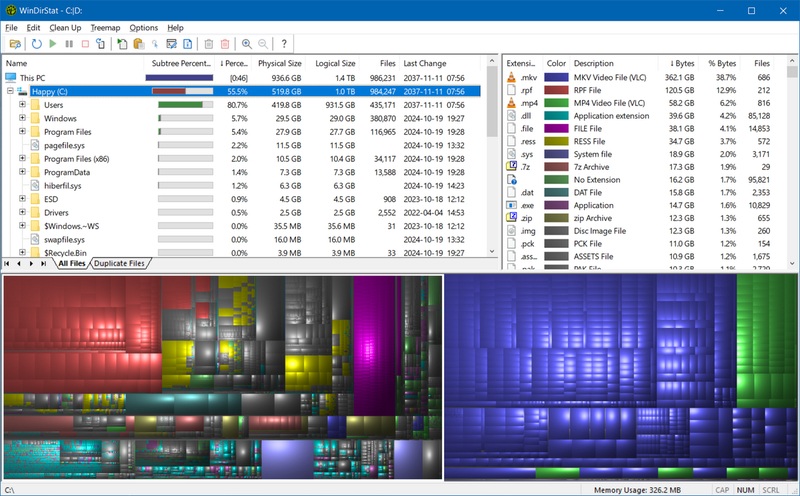
Task: Click the .mkv color swatch
Action: click(556, 77)
